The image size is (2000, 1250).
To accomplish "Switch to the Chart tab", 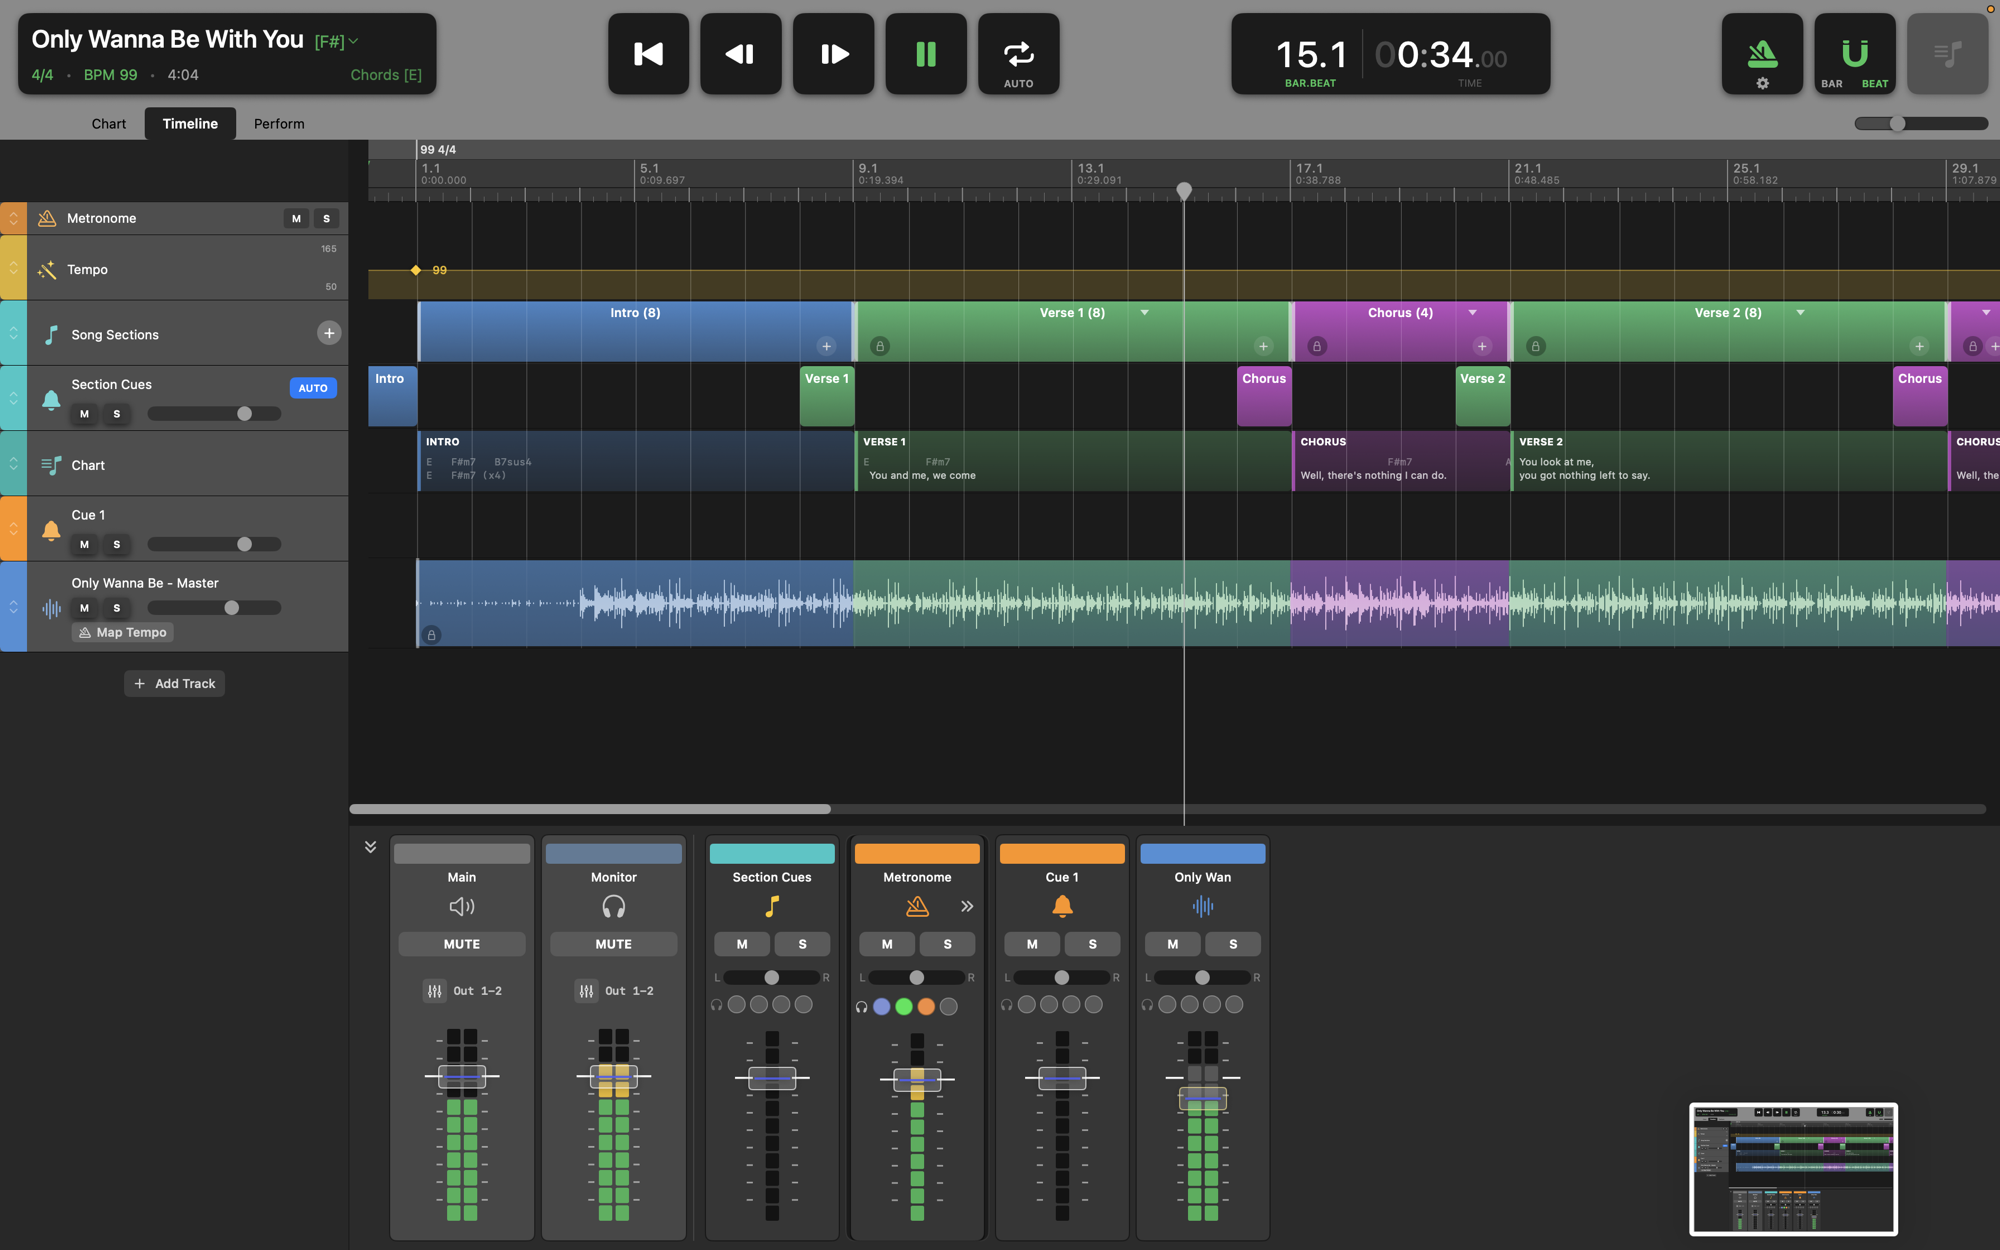I will tap(109, 124).
